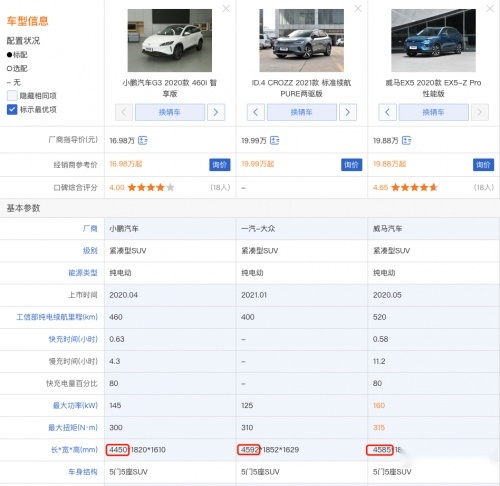The image size is (500, 486).
Task: Move the ID.4 CROZZ column left with the arrow
Action: (256, 112)
